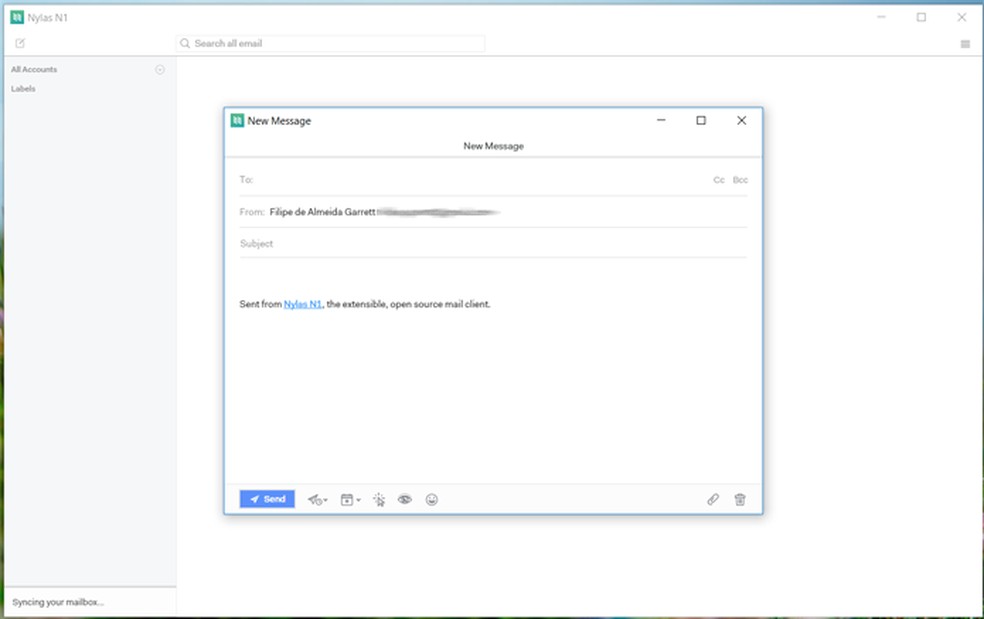
Task: Maximize the Nylas N1 main window
Action: tap(921, 18)
